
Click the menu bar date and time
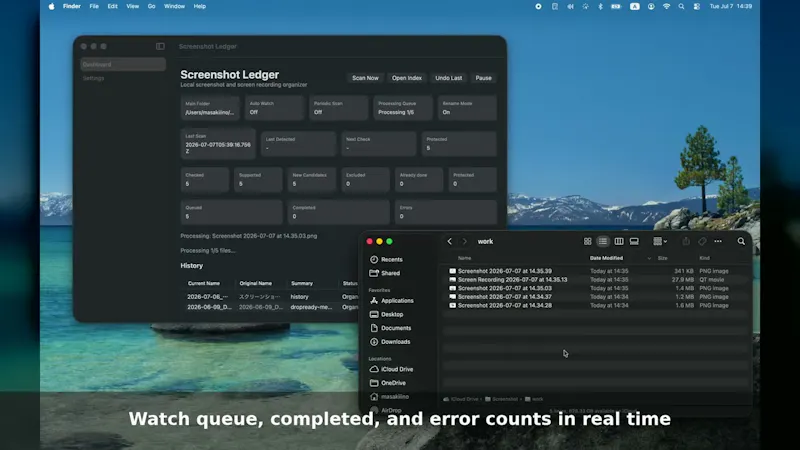tap(731, 6)
